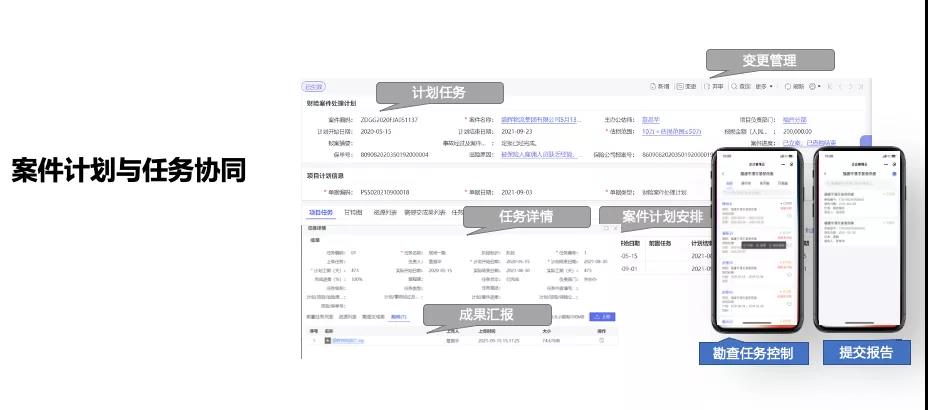Switch to the 甘特图 tab
The image size is (928, 410).
point(353,212)
